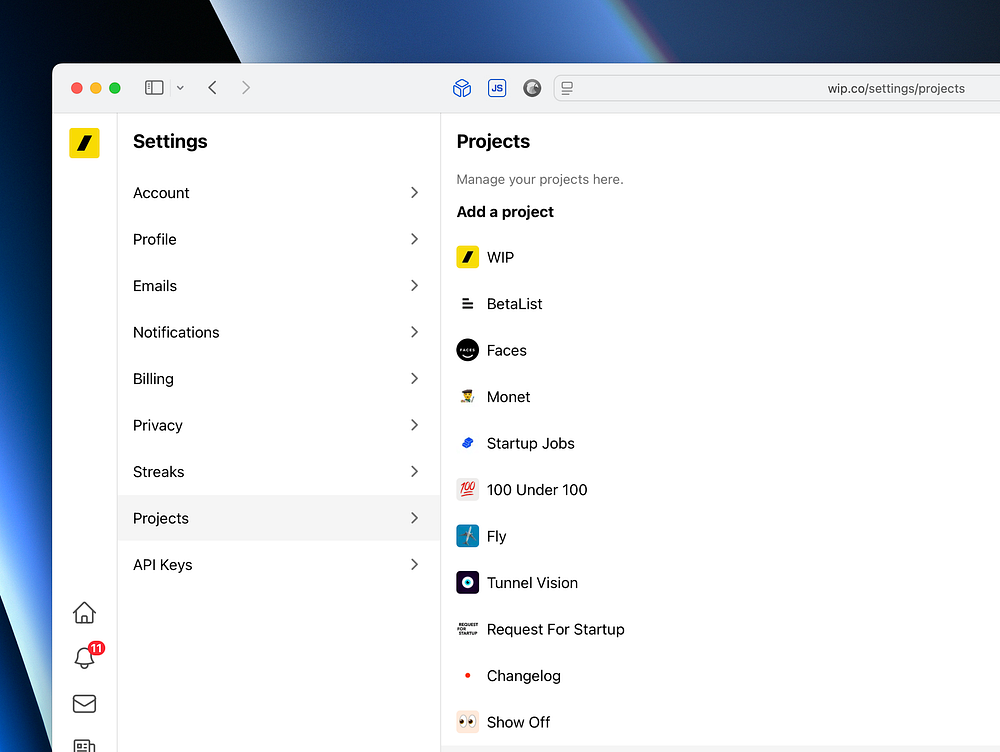Screen dimensions: 1000x752
Task: Click the black Faces smiley icon
Action: coord(467,350)
